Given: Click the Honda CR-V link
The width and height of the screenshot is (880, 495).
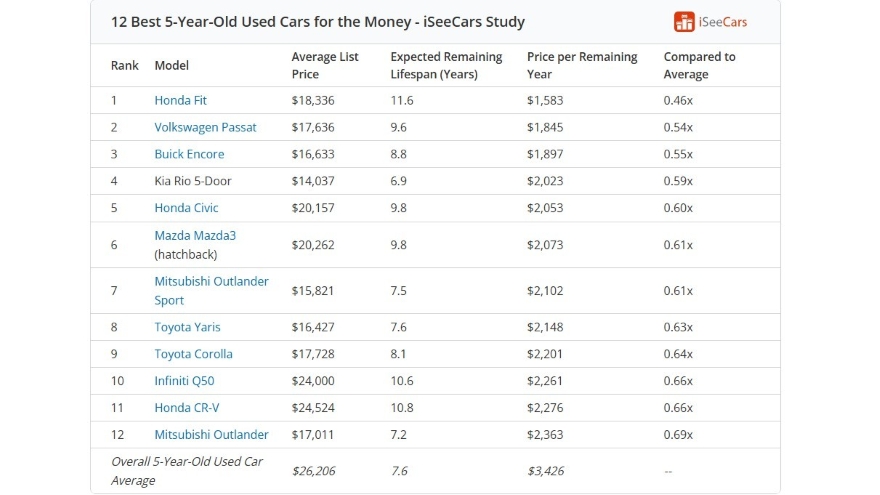Looking at the screenshot, I should click(x=185, y=408).
